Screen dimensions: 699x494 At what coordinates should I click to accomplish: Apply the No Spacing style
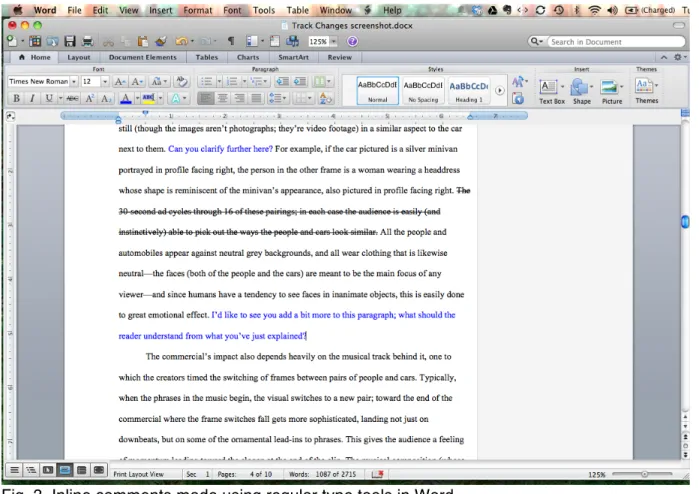tap(423, 91)
